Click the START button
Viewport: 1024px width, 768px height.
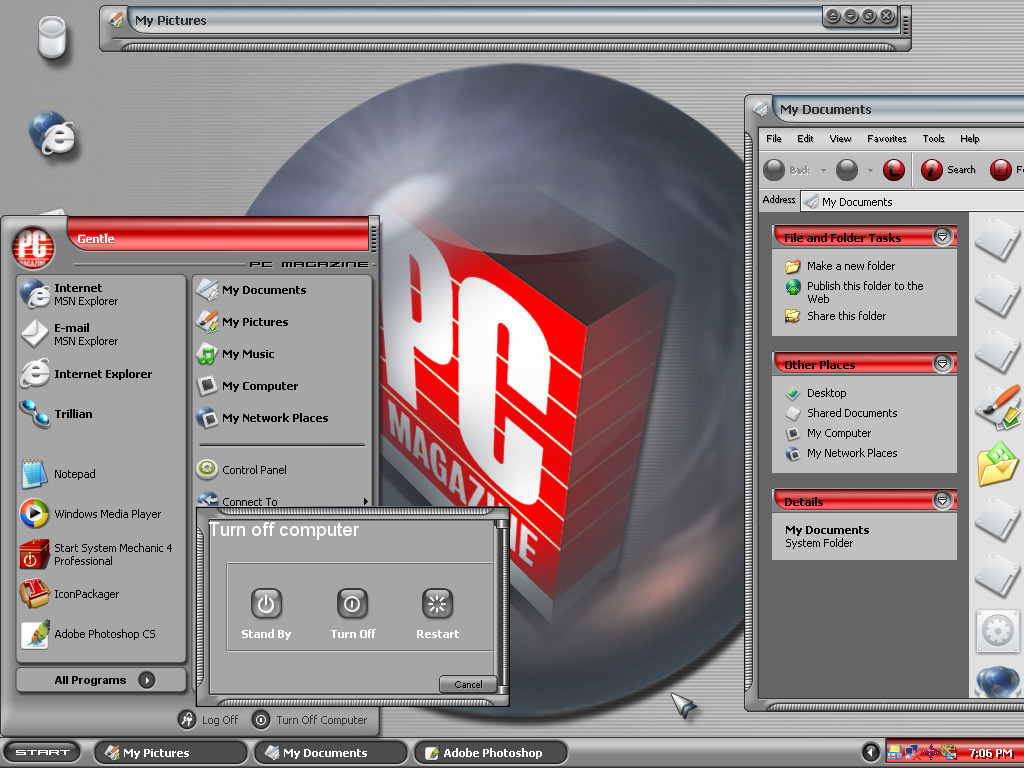(42, 752)
